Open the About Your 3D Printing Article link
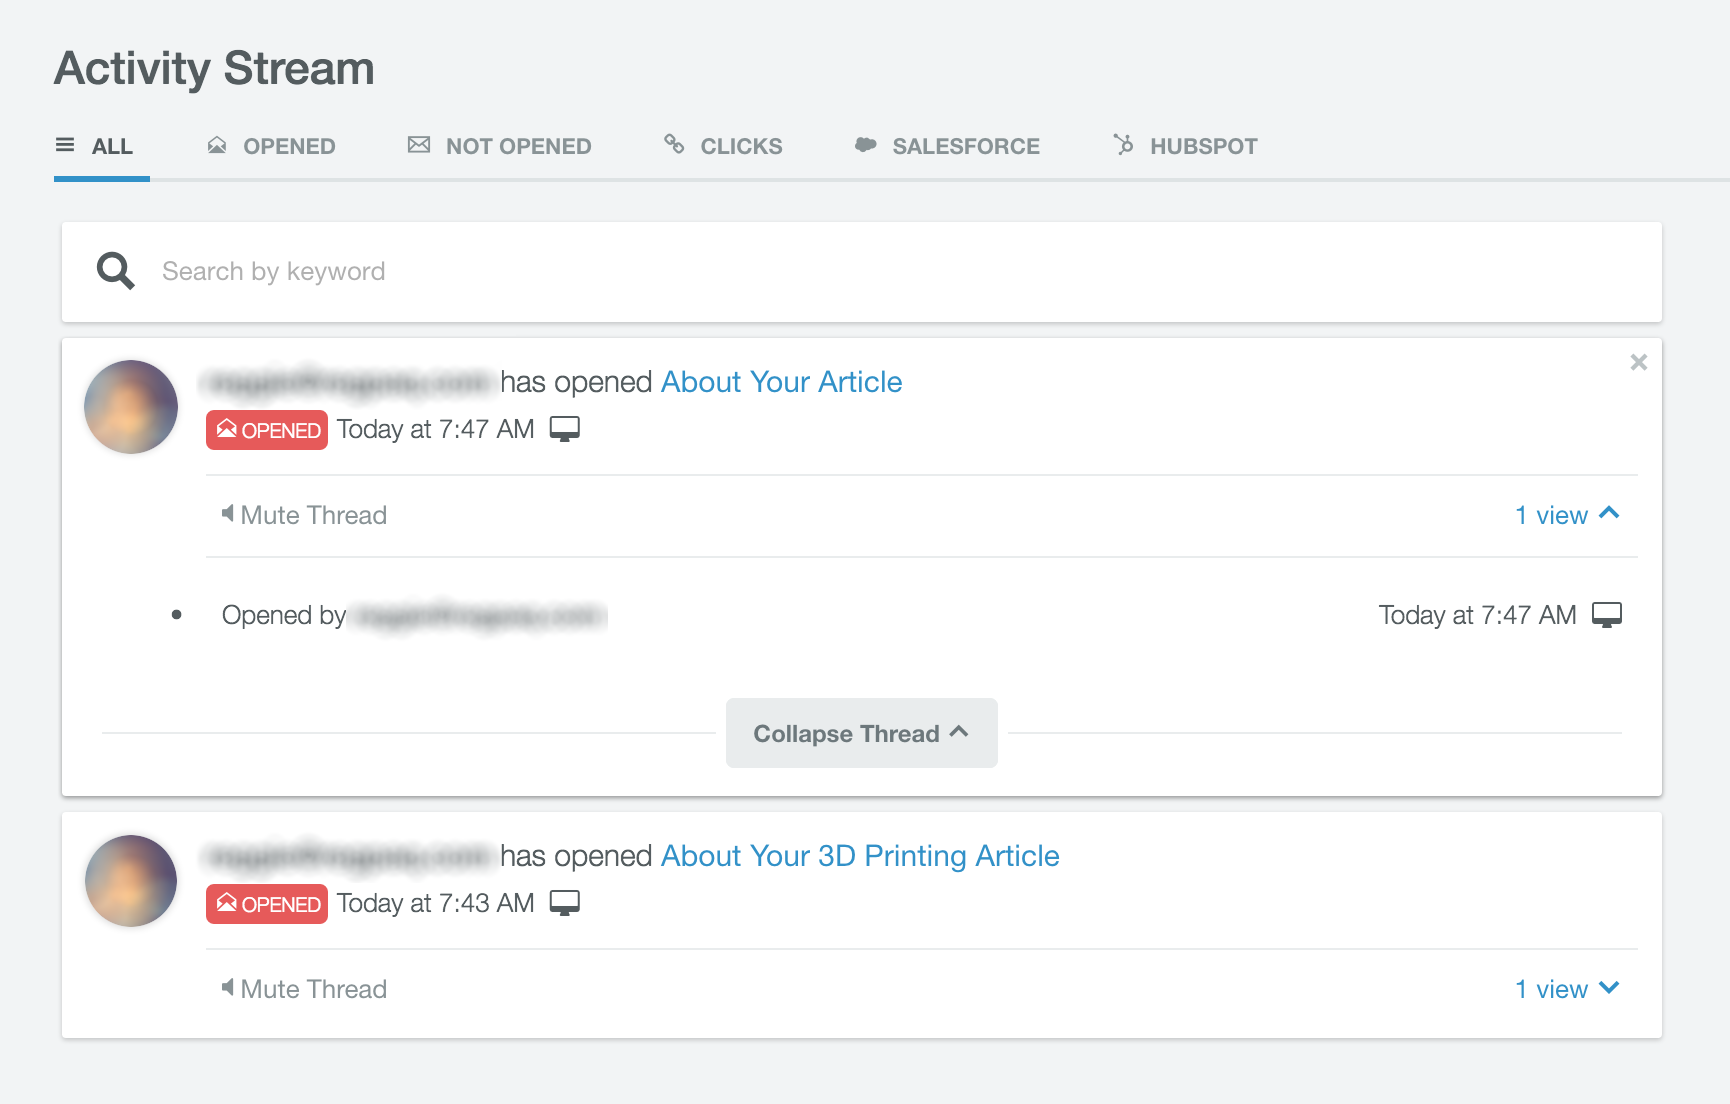Screen dimensions: 1730x1104 pyautogui.click(x=860, y=856)
